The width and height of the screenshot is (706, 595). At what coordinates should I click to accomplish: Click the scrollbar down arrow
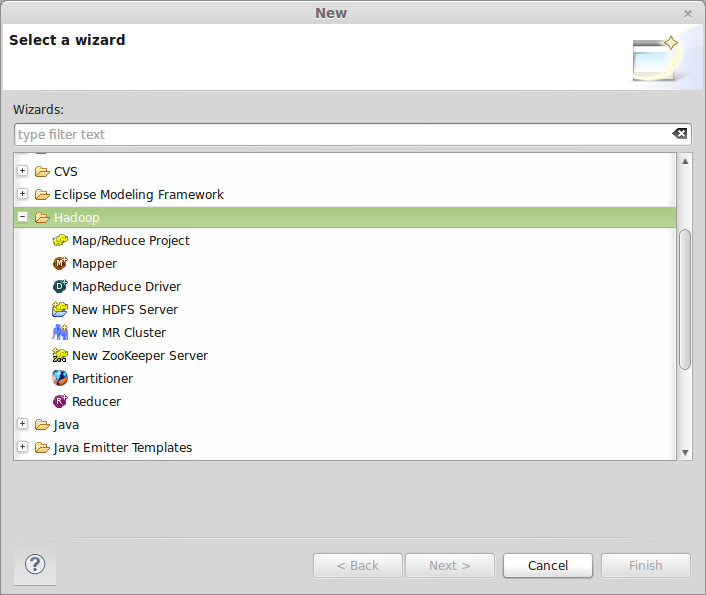tap(685, 453)
